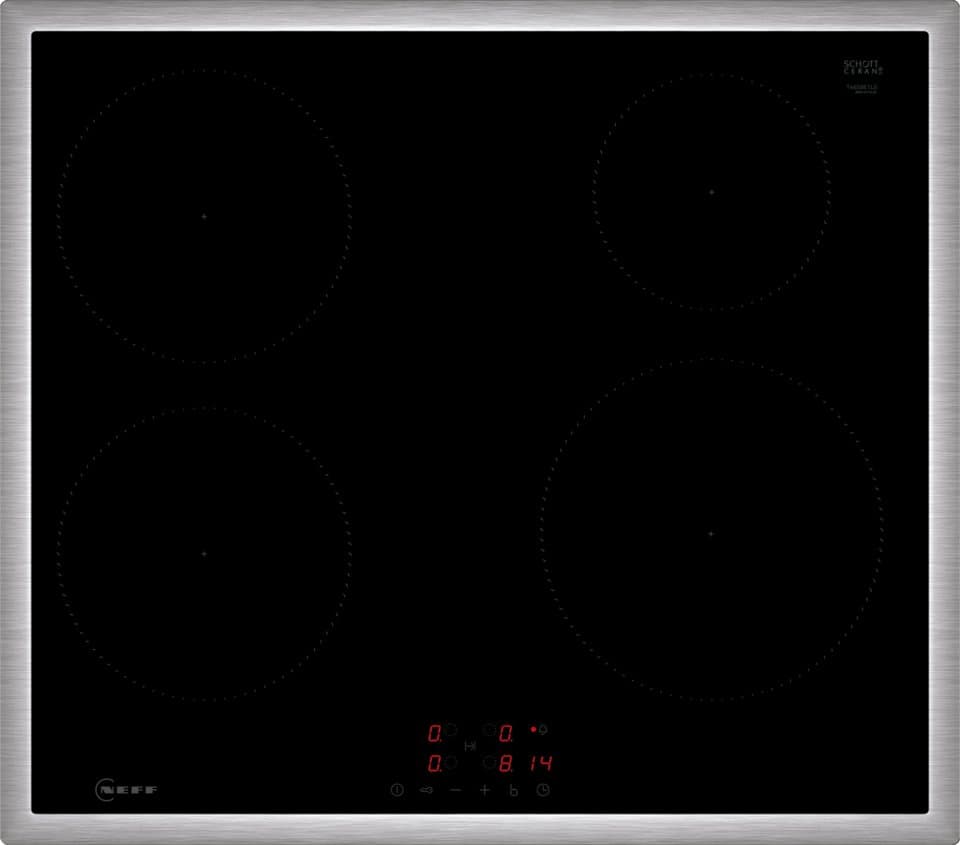Tap the 'b' power boost symbol
This screenshot has width=960, height=845.
514,790
